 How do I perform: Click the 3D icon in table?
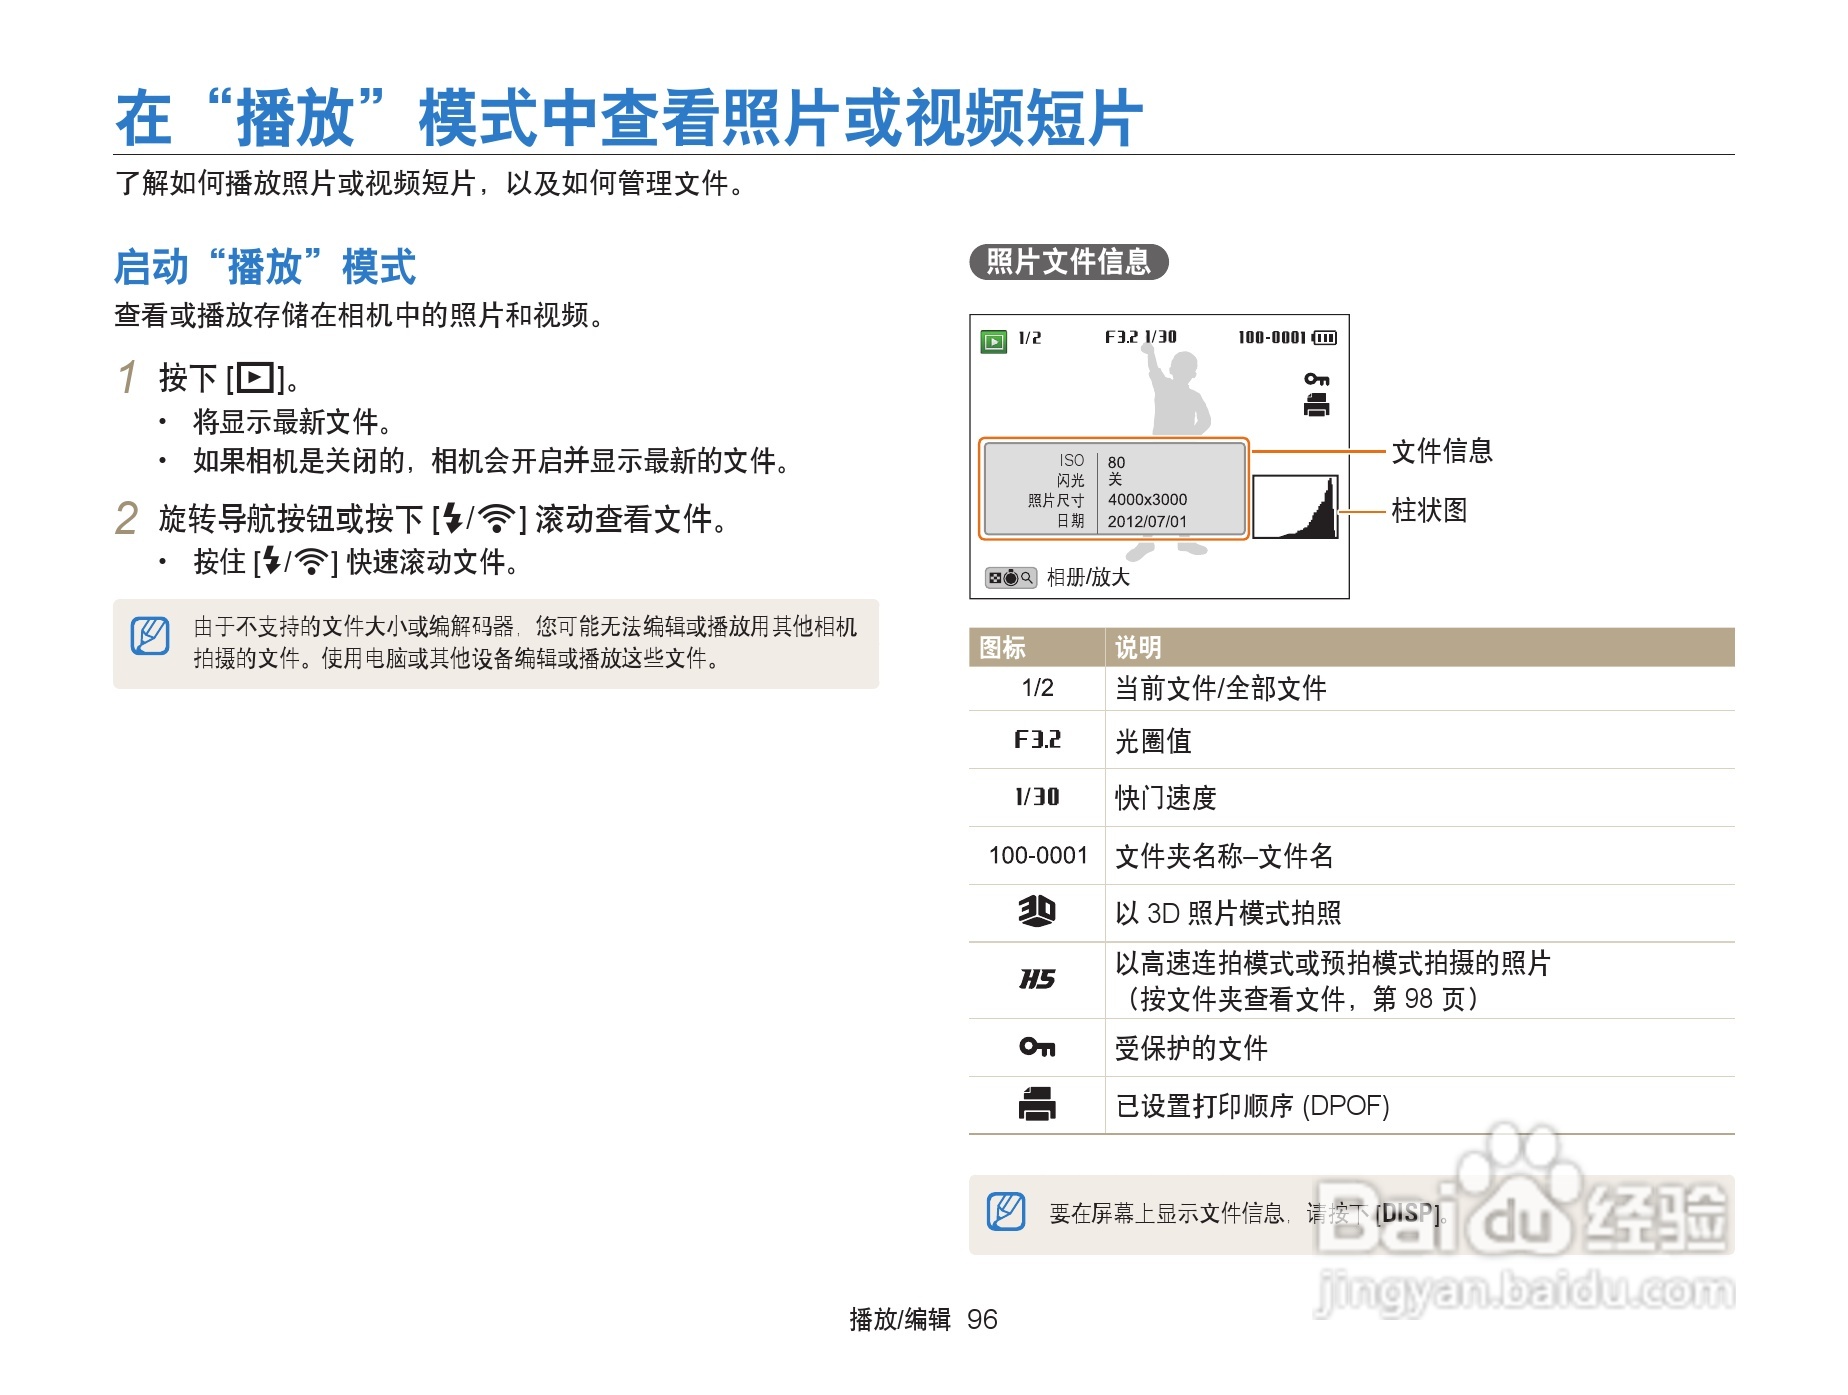tap(1037, 911)
